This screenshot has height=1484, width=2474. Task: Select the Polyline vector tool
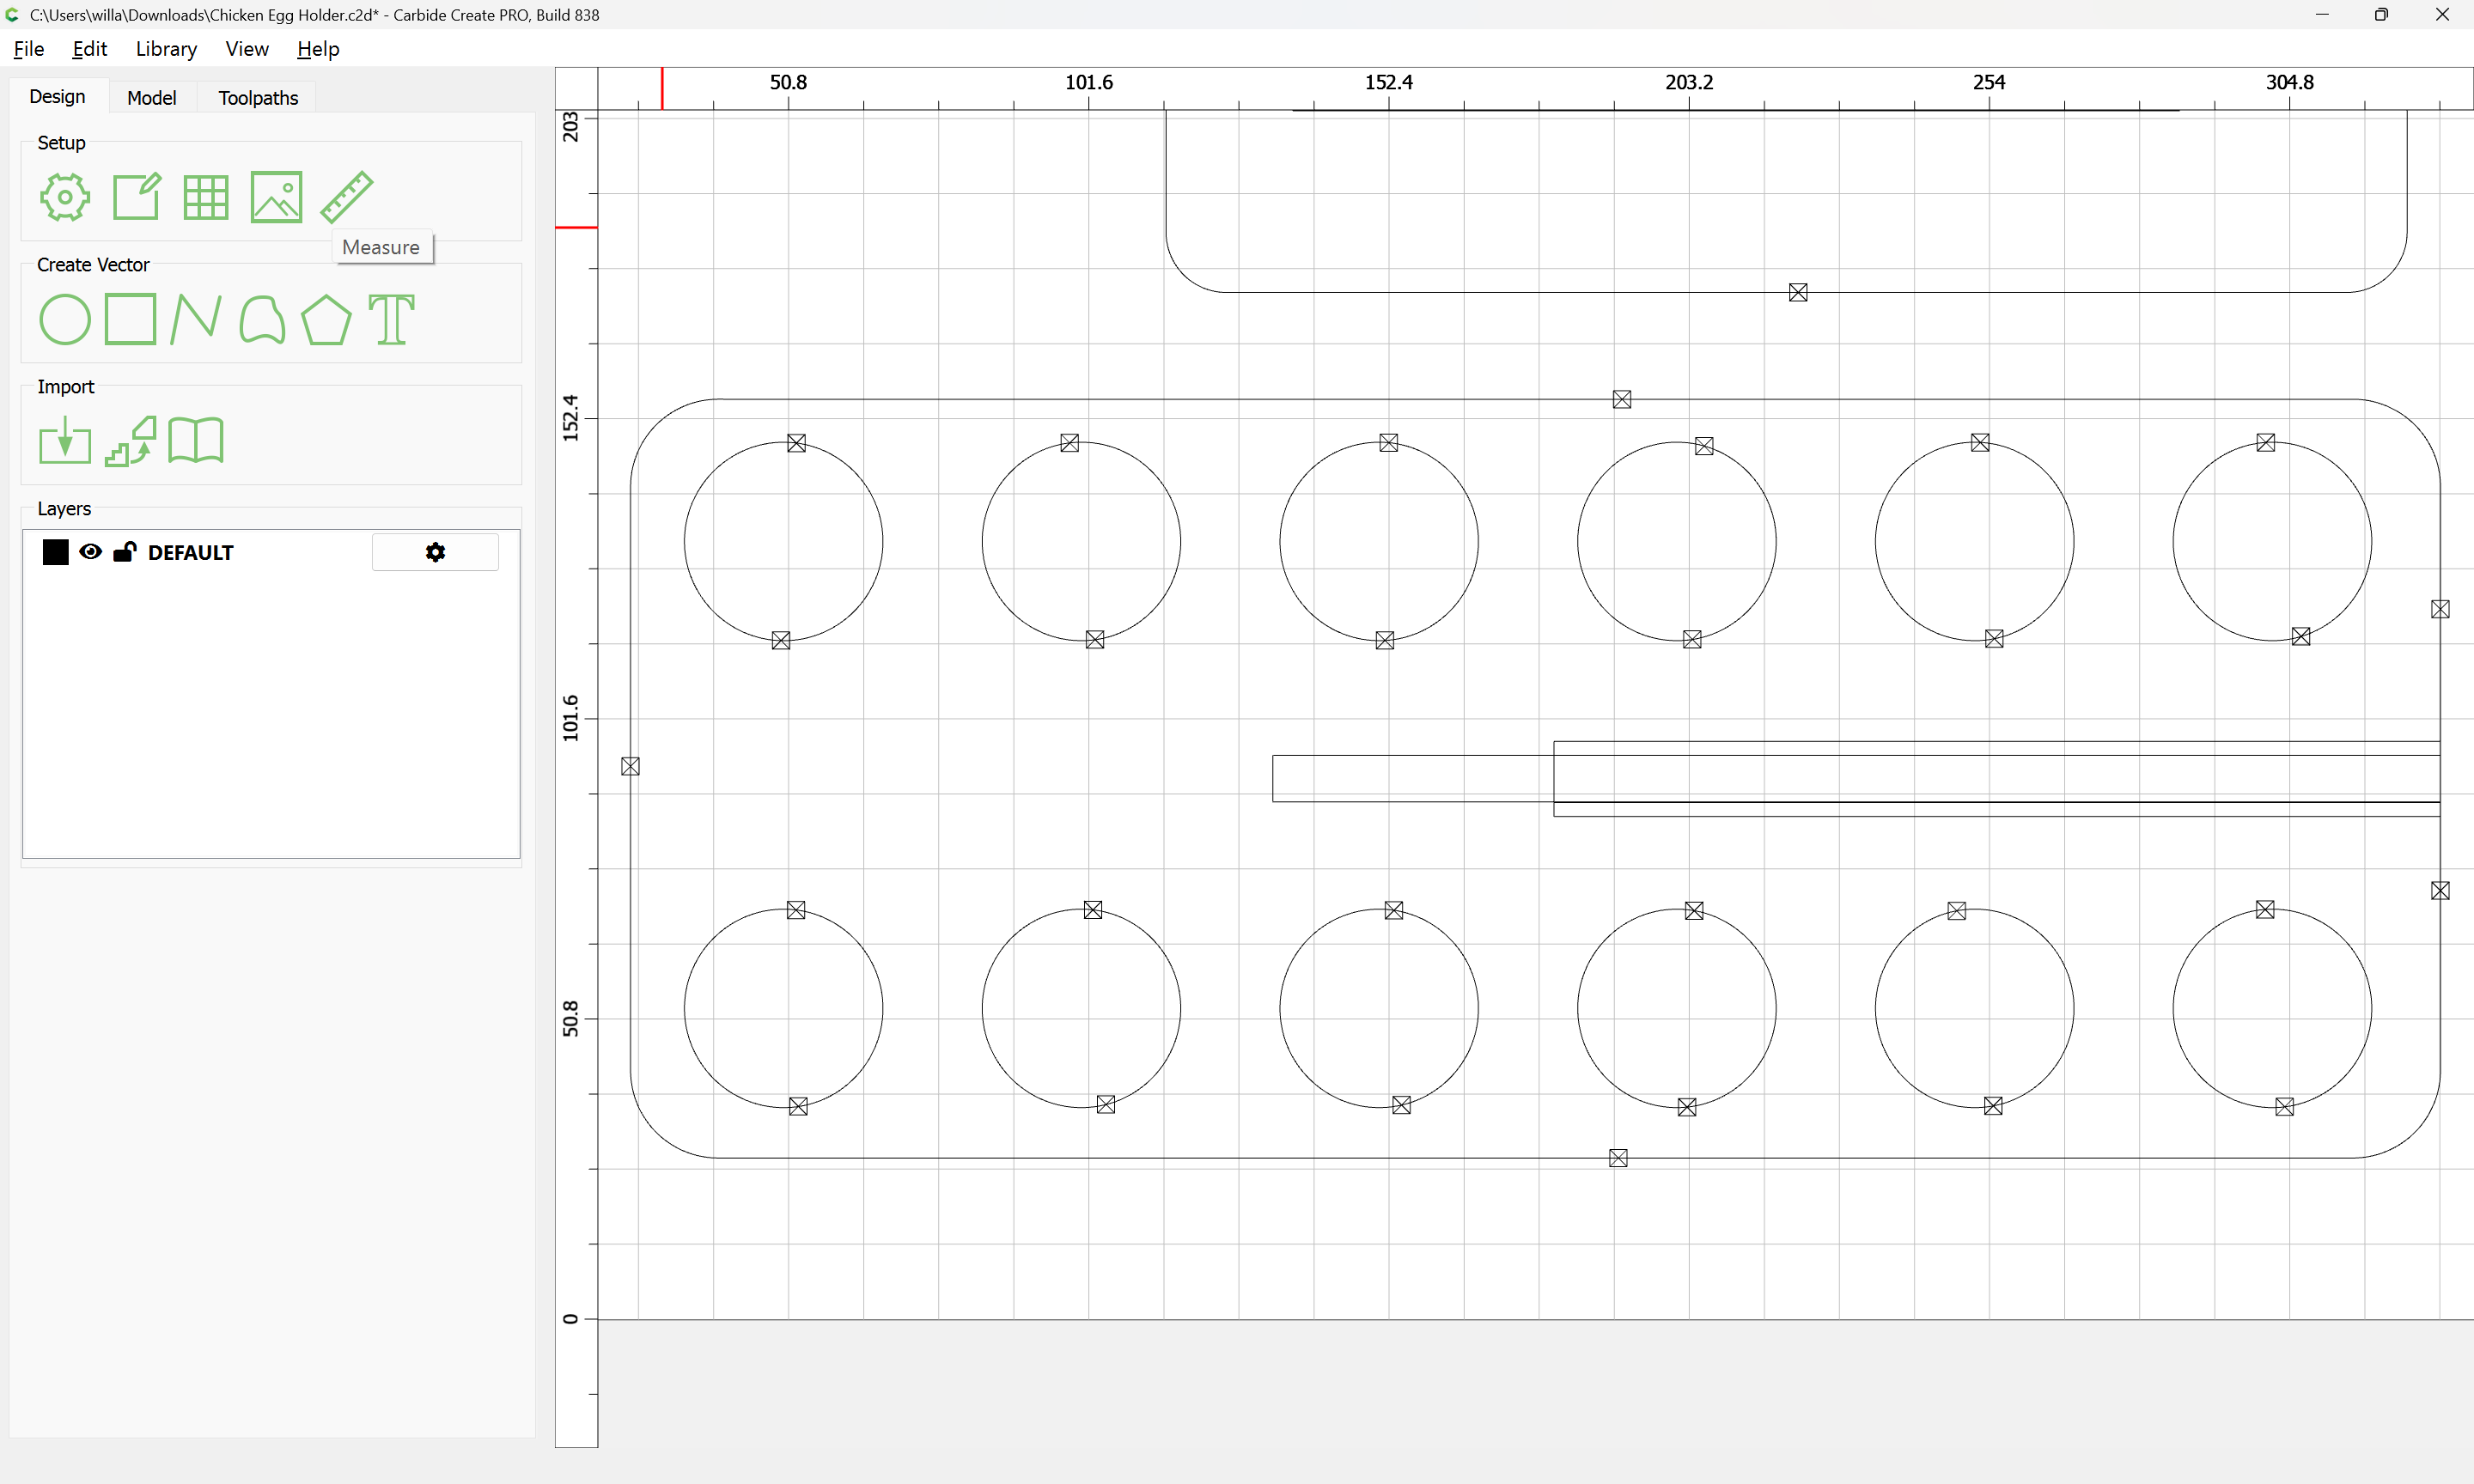[195, 320]
